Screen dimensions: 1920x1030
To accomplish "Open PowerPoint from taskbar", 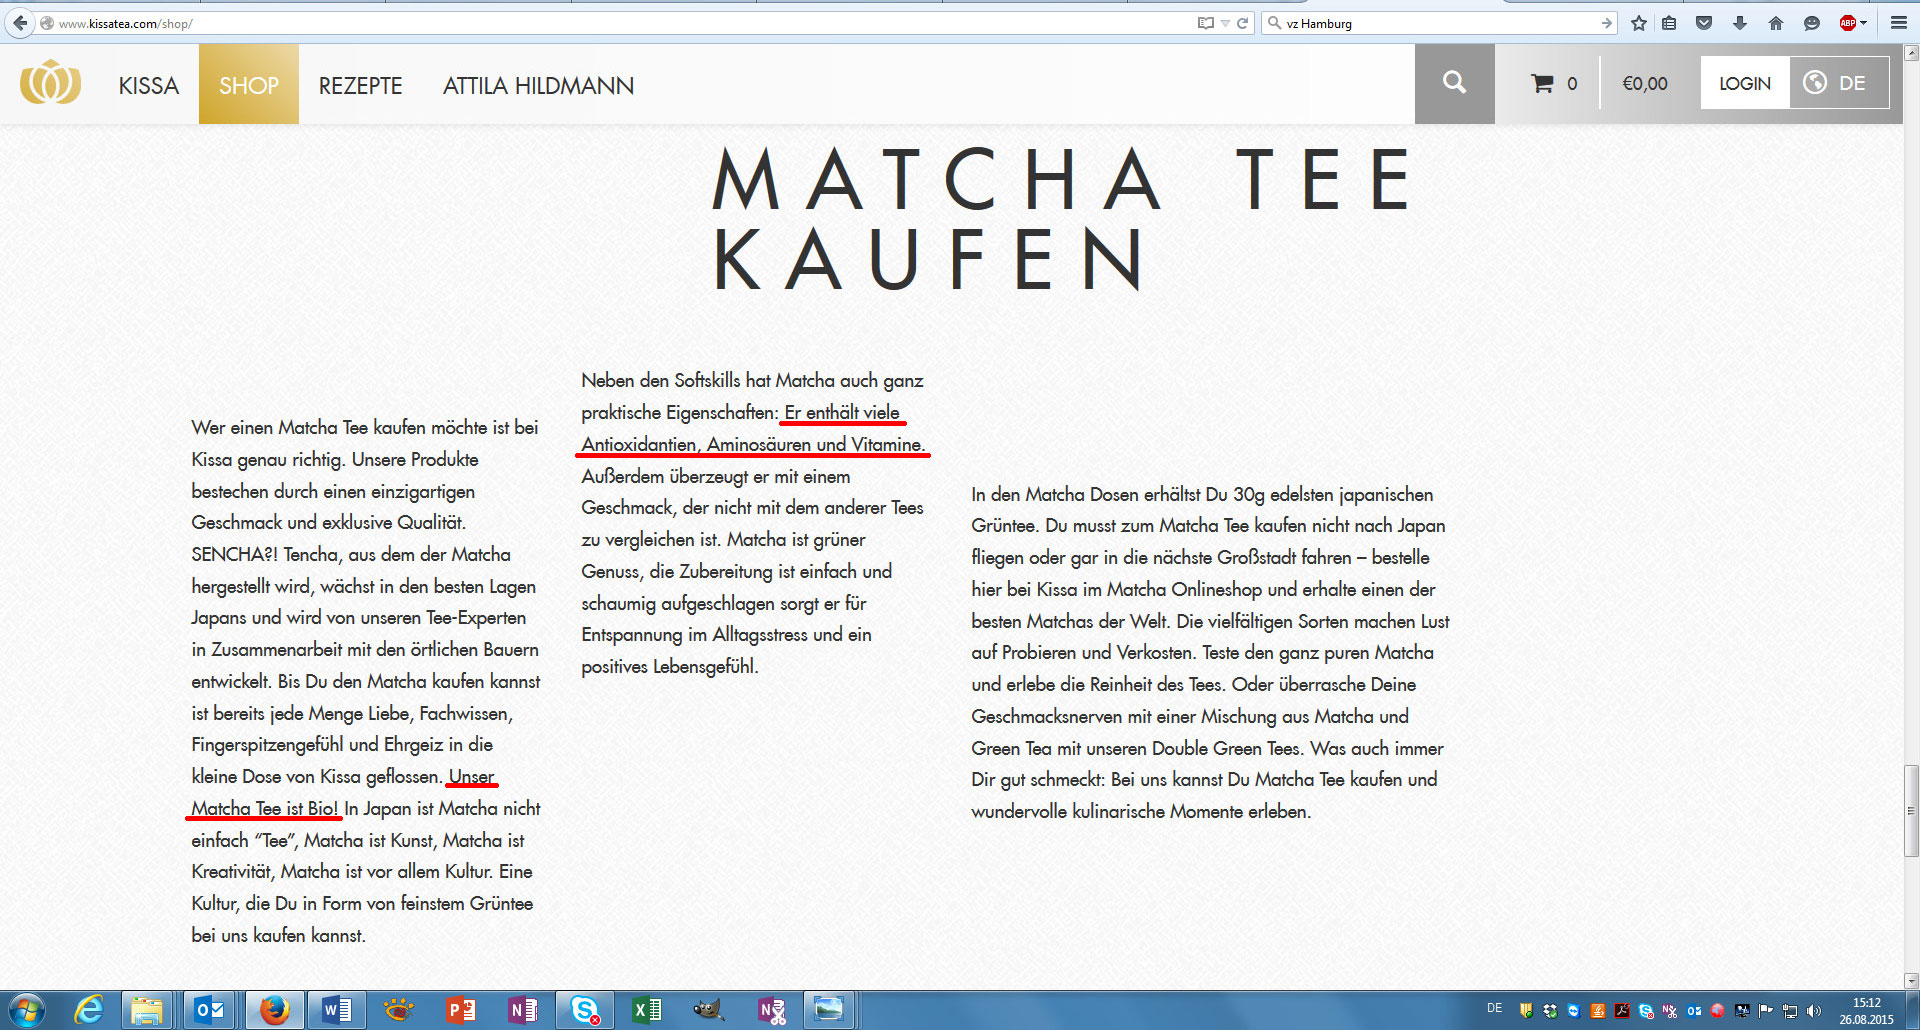I will [460, 1011].
